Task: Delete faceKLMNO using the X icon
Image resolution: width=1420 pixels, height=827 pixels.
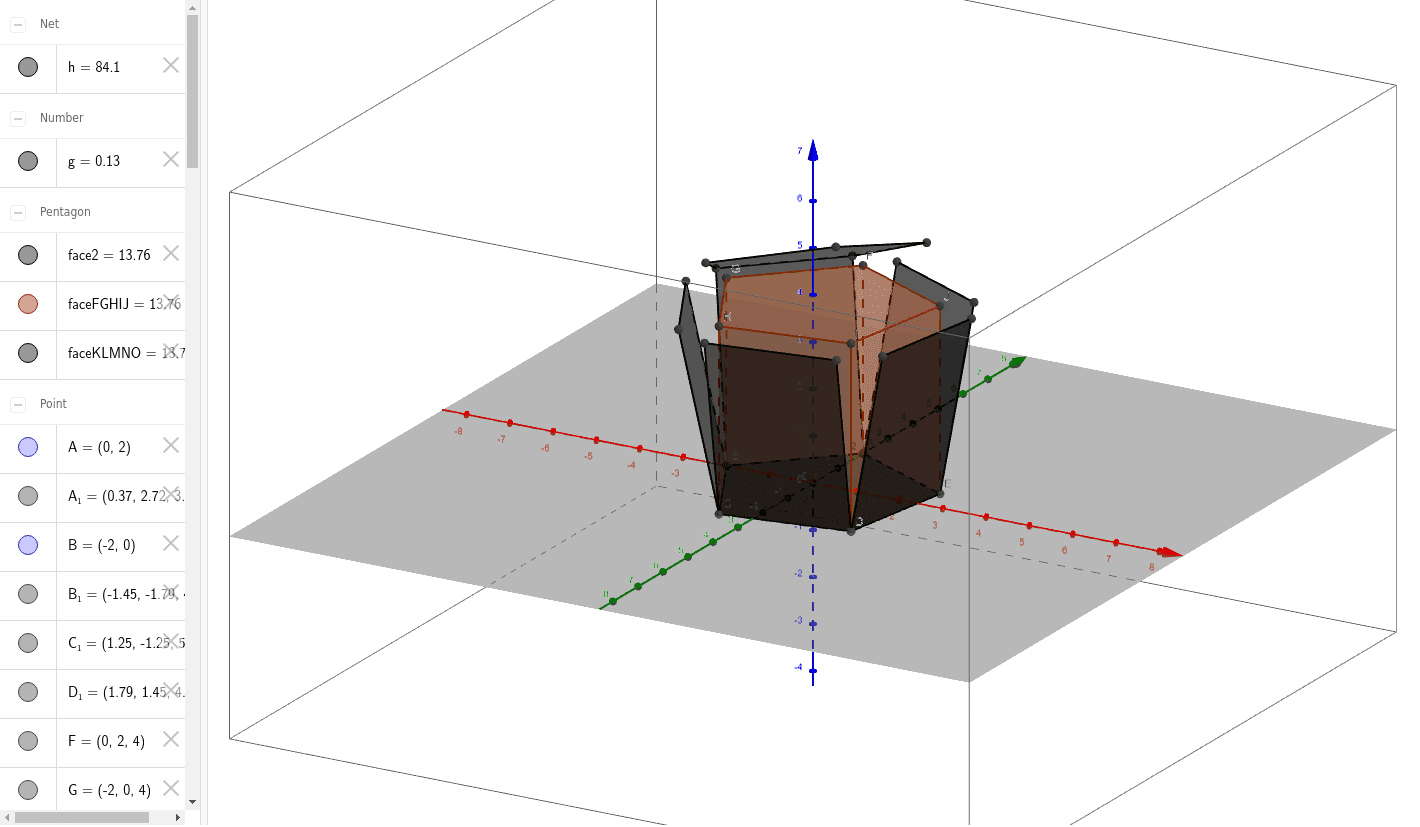Action: click(170, 353)
